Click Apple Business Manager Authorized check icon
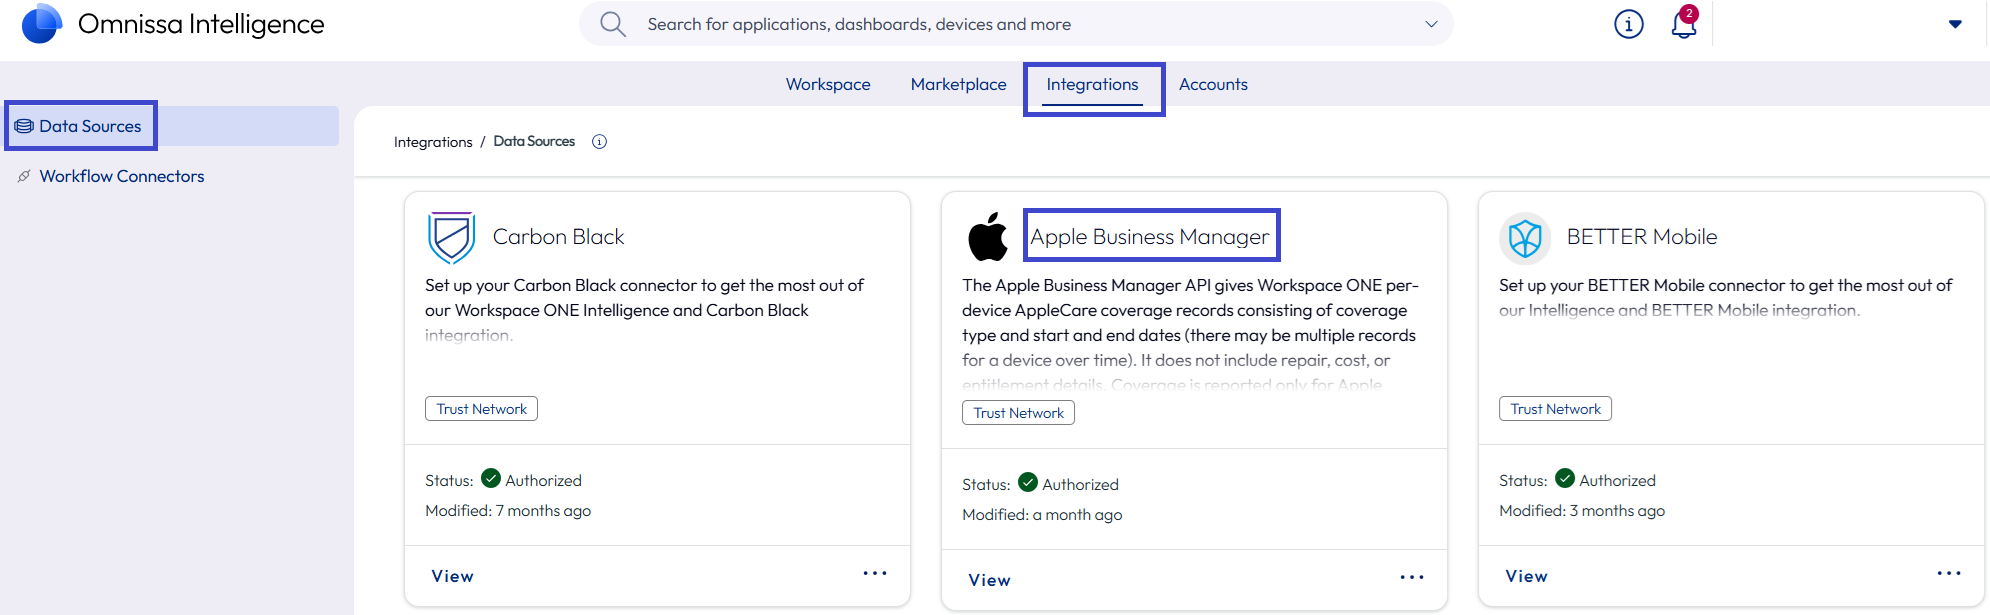This screenshot has height=615, width=1990. (1028, 482)
